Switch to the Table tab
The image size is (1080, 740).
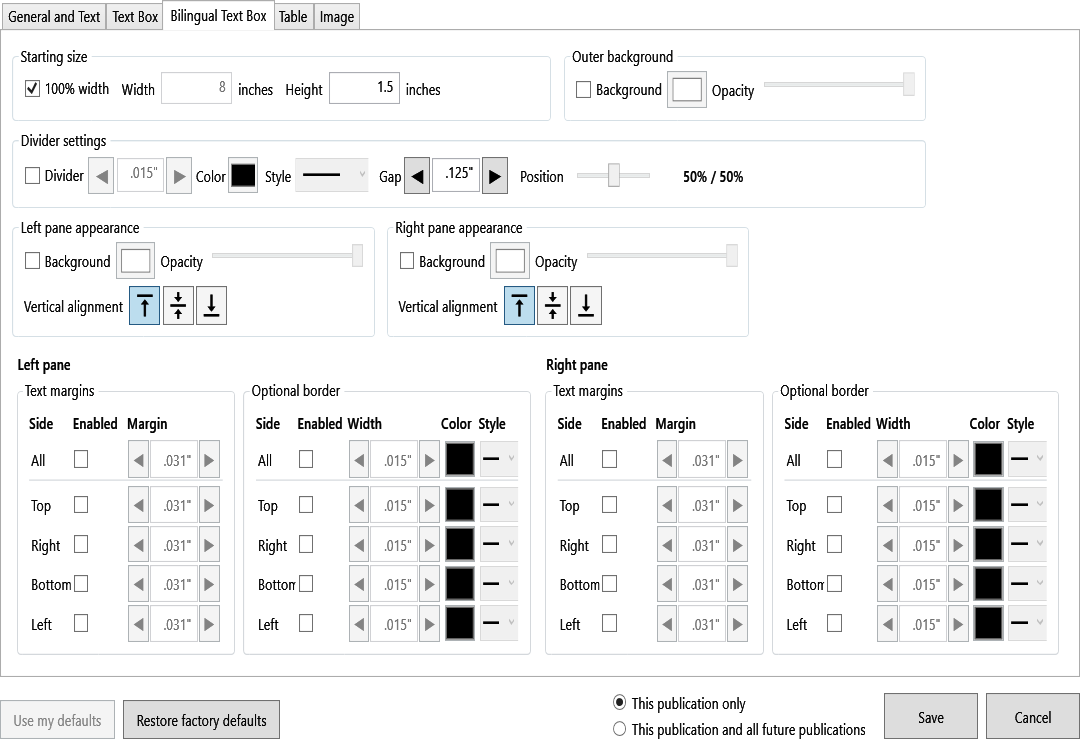[x=293, y=17]
